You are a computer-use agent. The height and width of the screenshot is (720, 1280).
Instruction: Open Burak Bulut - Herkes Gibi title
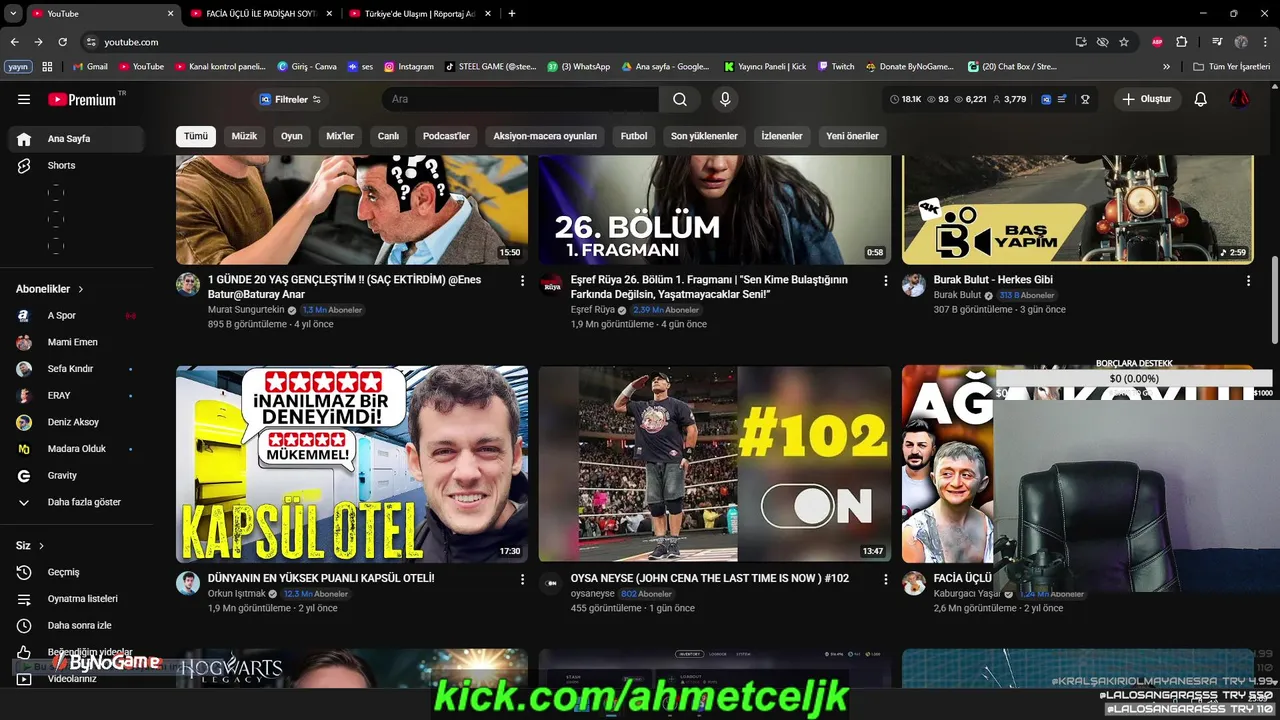tap(993, 280)
